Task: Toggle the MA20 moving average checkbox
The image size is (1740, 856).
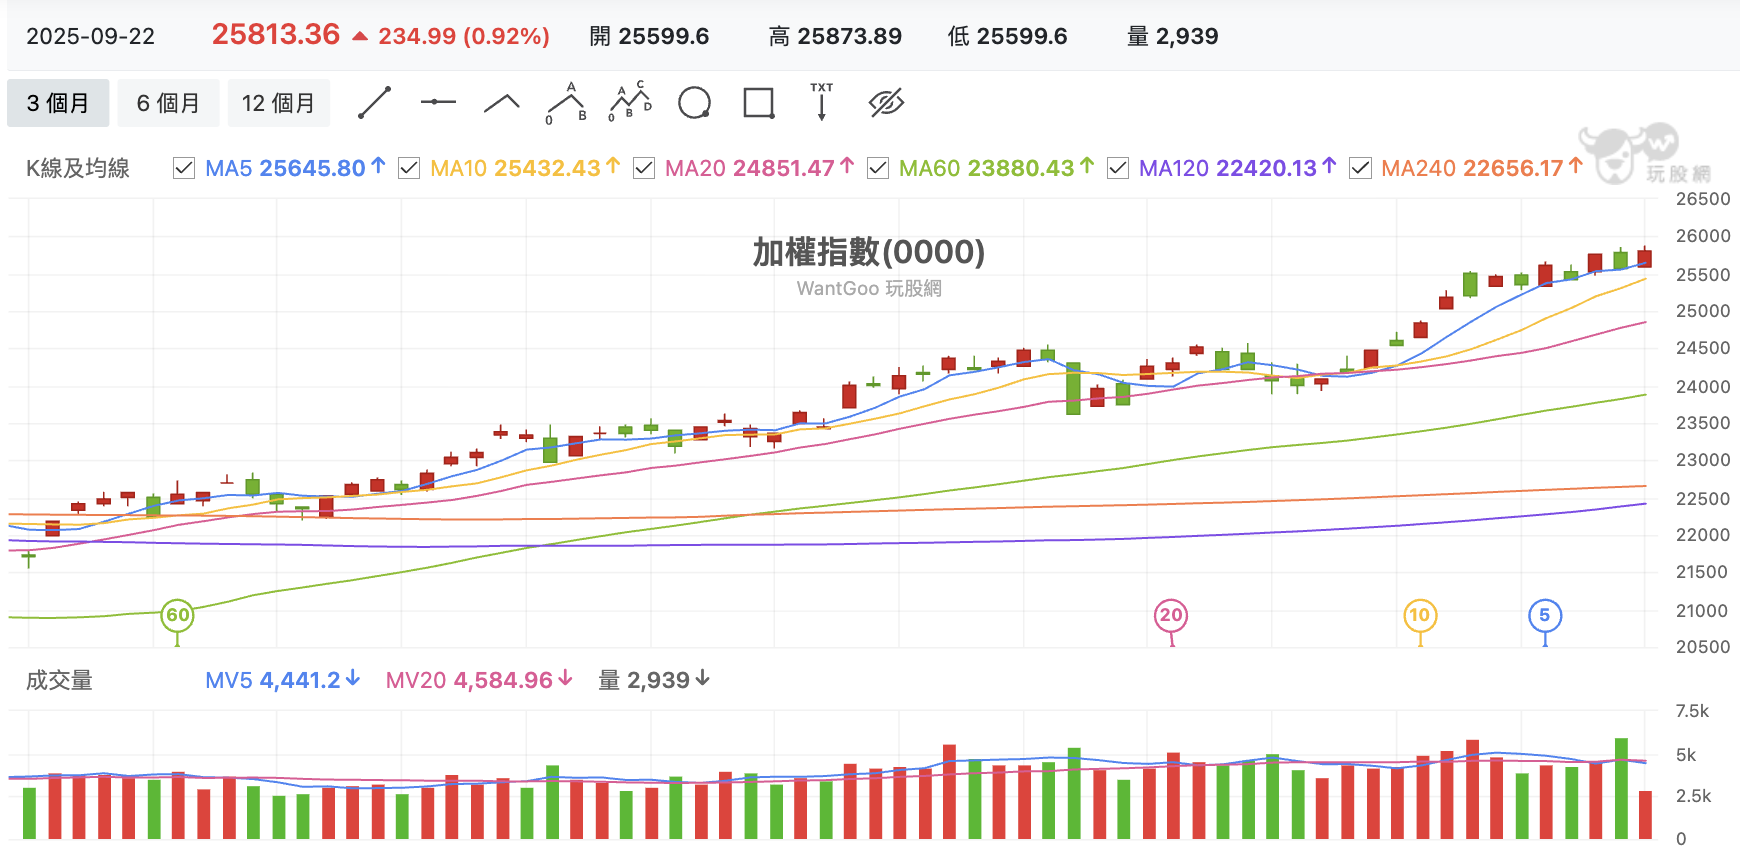Action: (x=644, y=168)
